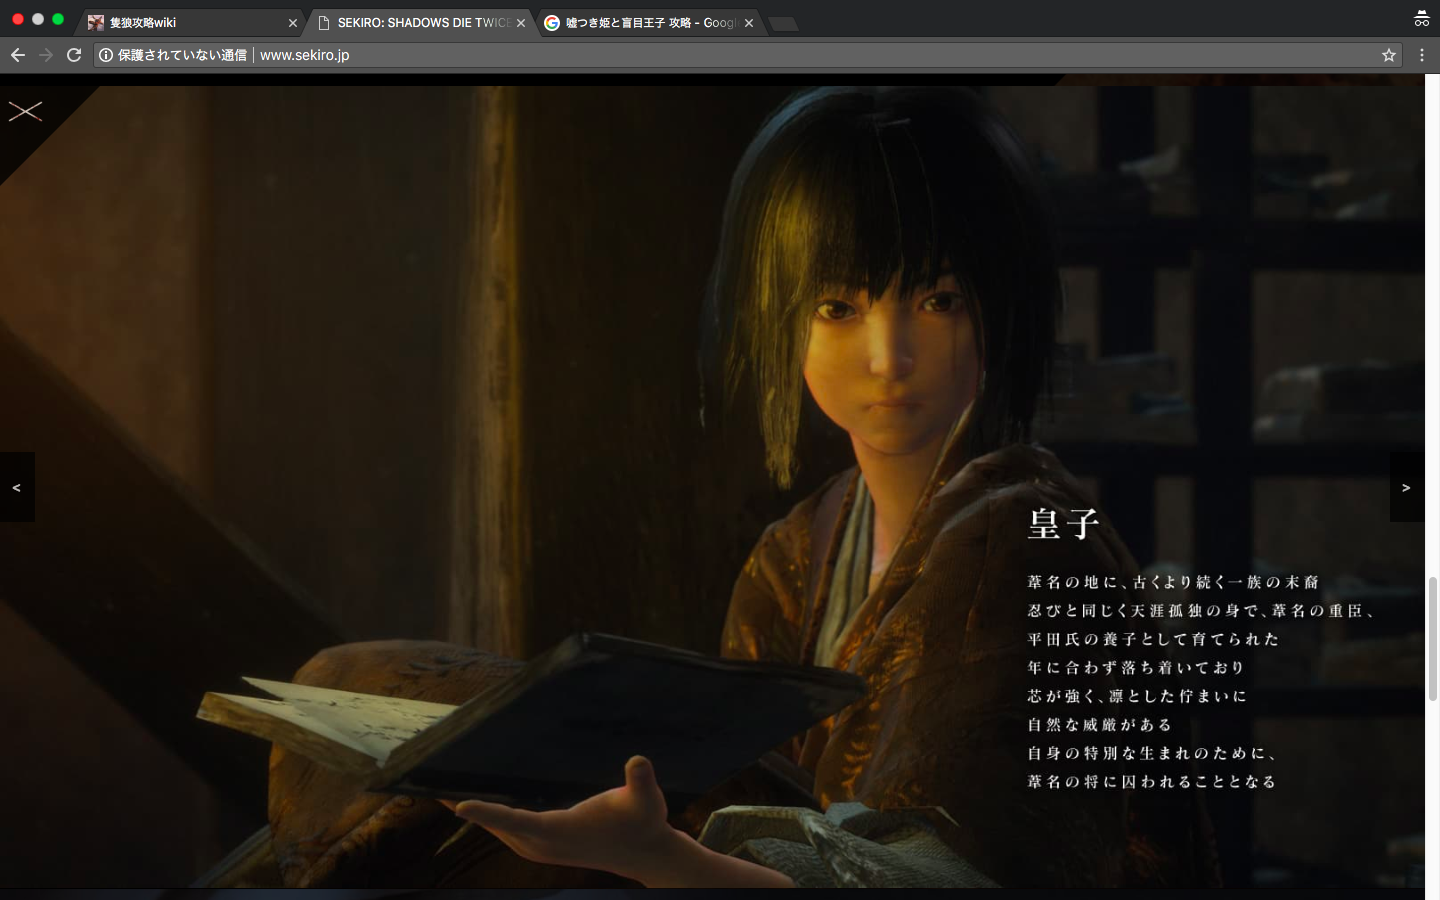This screenshot has width=1440, height=900.
Task: Click the line 自然な威厳がある
Action: (1099, 725)
